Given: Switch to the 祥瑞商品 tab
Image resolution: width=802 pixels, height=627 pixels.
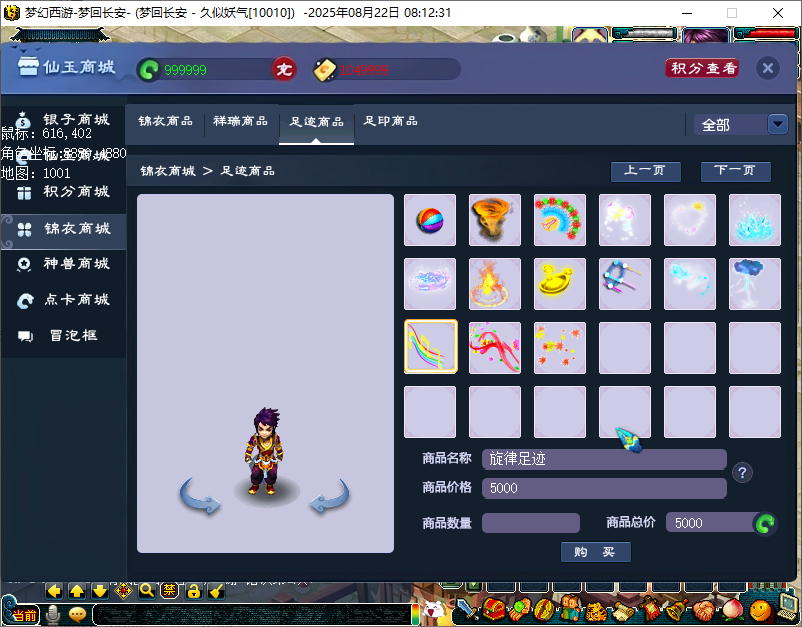Looking at the screenshot, I should tap(240, 120).
